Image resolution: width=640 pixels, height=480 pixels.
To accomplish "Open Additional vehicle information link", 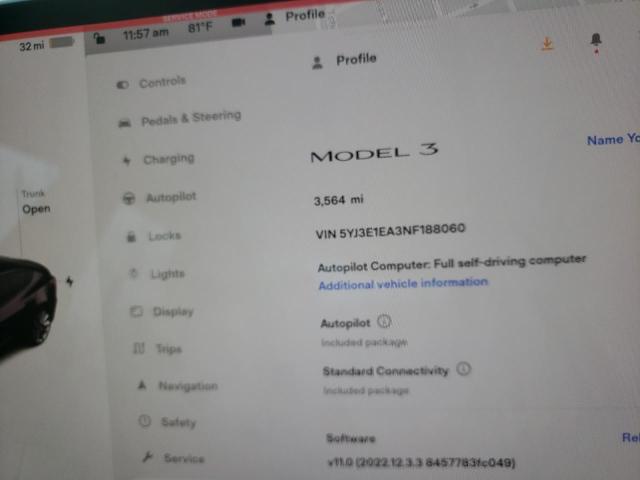I will pos(403,283).
